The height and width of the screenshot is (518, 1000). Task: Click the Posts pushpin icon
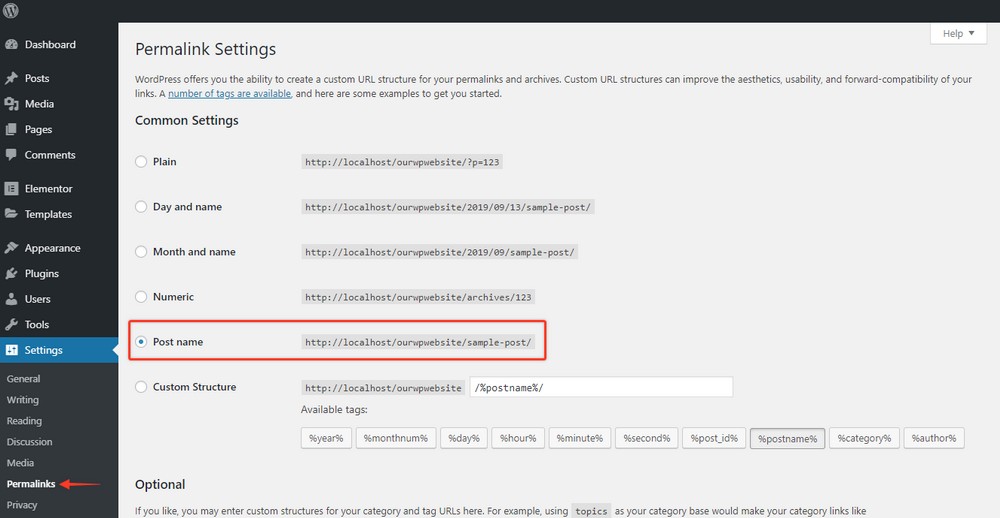(11, 78)
